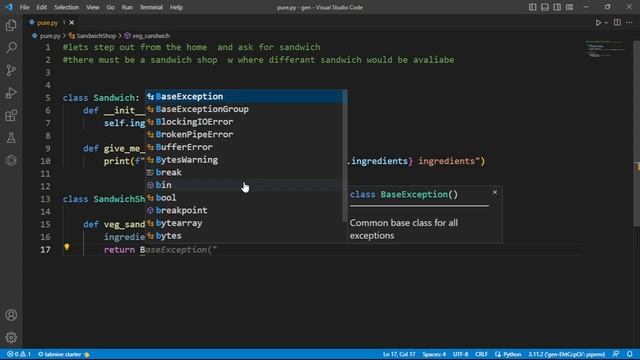Open Customize Layout icon
Viewport: 640px width, 360px height.
(x=569, y=7)
